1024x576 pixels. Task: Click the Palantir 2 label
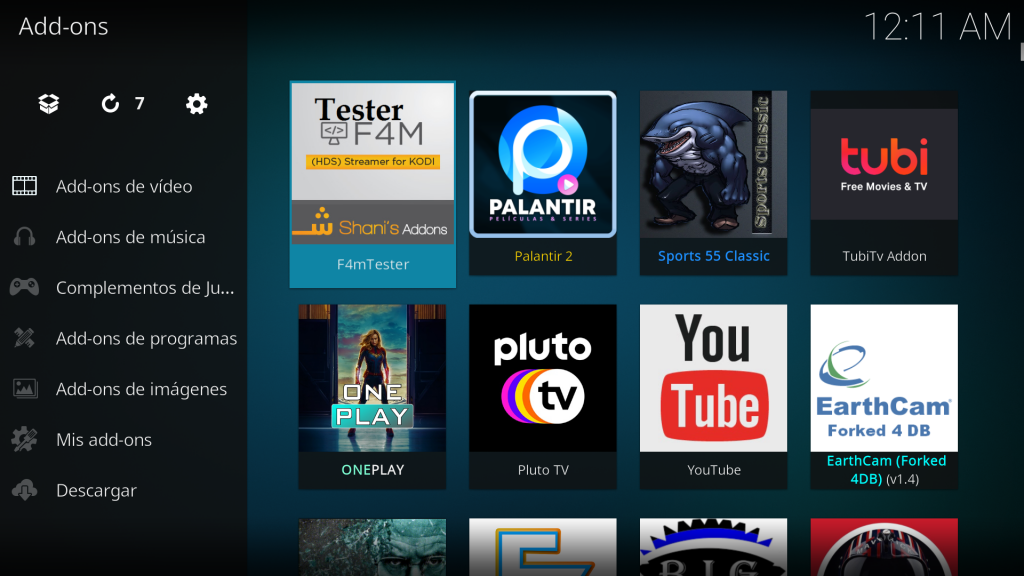pos(543,256)
